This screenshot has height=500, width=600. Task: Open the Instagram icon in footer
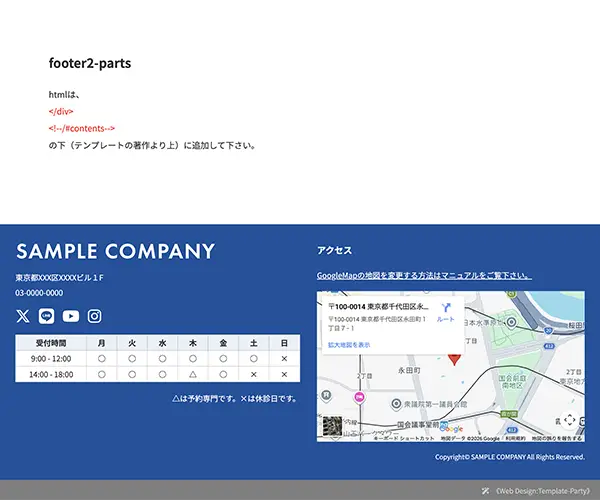pos(95,316)
